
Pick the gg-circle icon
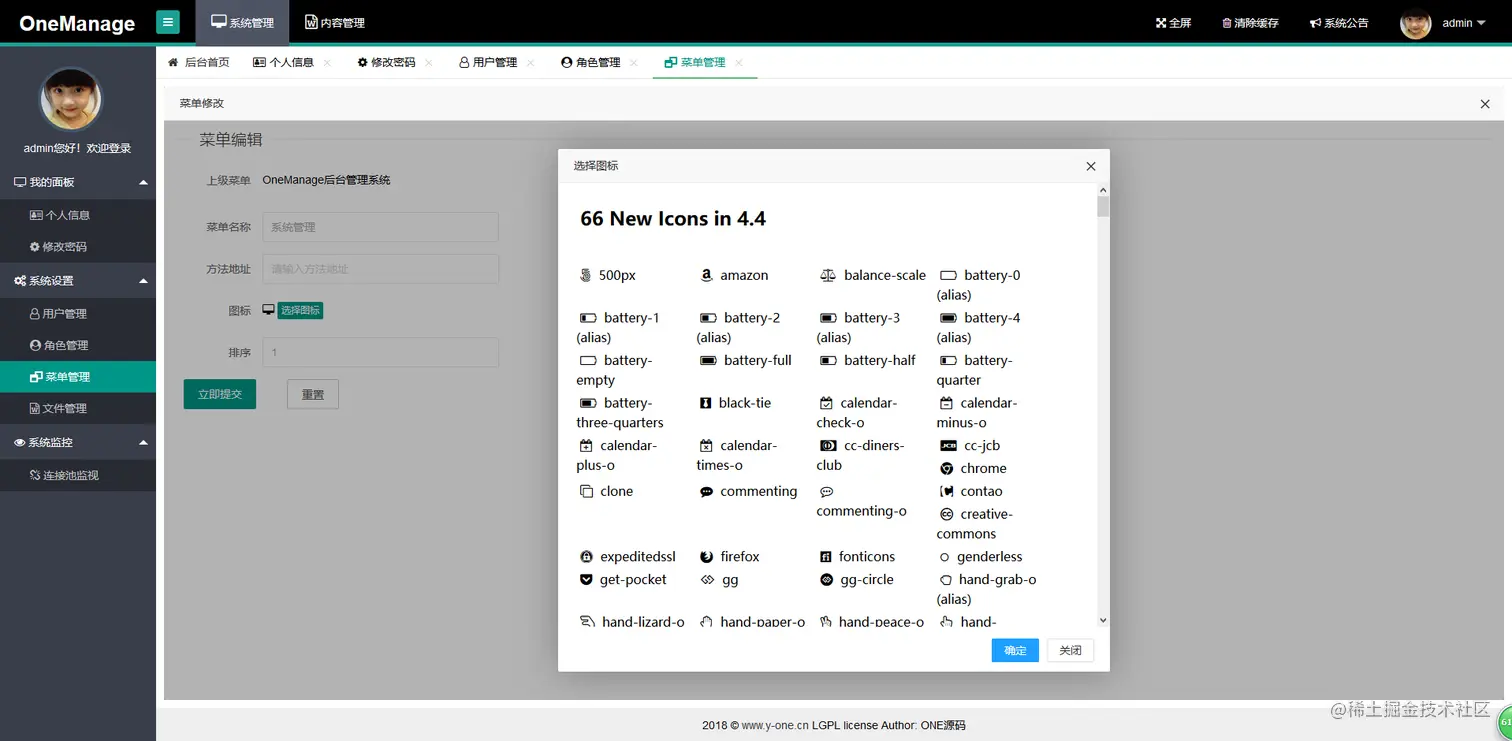point(861,579)
